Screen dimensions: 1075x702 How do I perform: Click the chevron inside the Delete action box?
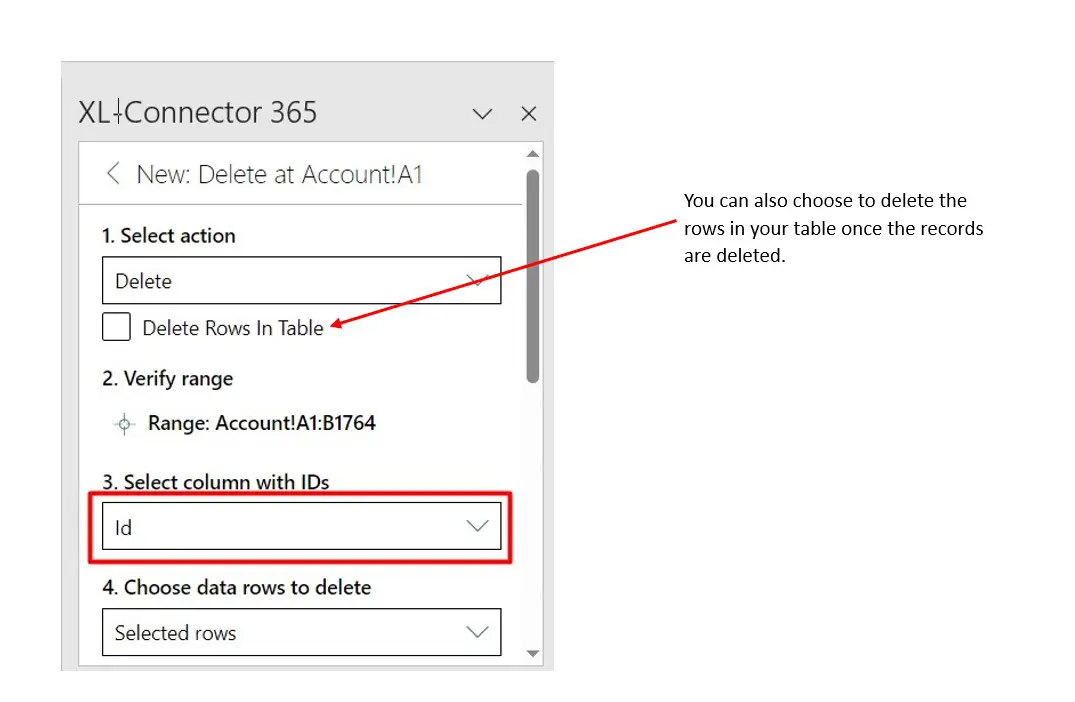[477, 281]
